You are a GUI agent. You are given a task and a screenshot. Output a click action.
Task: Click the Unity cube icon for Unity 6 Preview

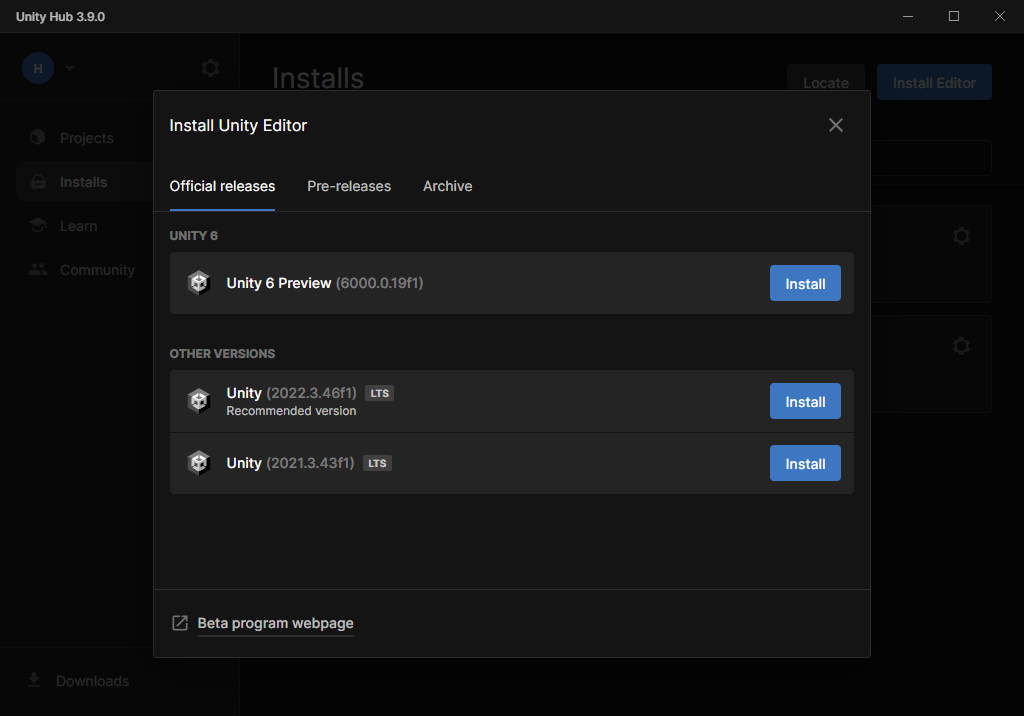coord(199,283)
